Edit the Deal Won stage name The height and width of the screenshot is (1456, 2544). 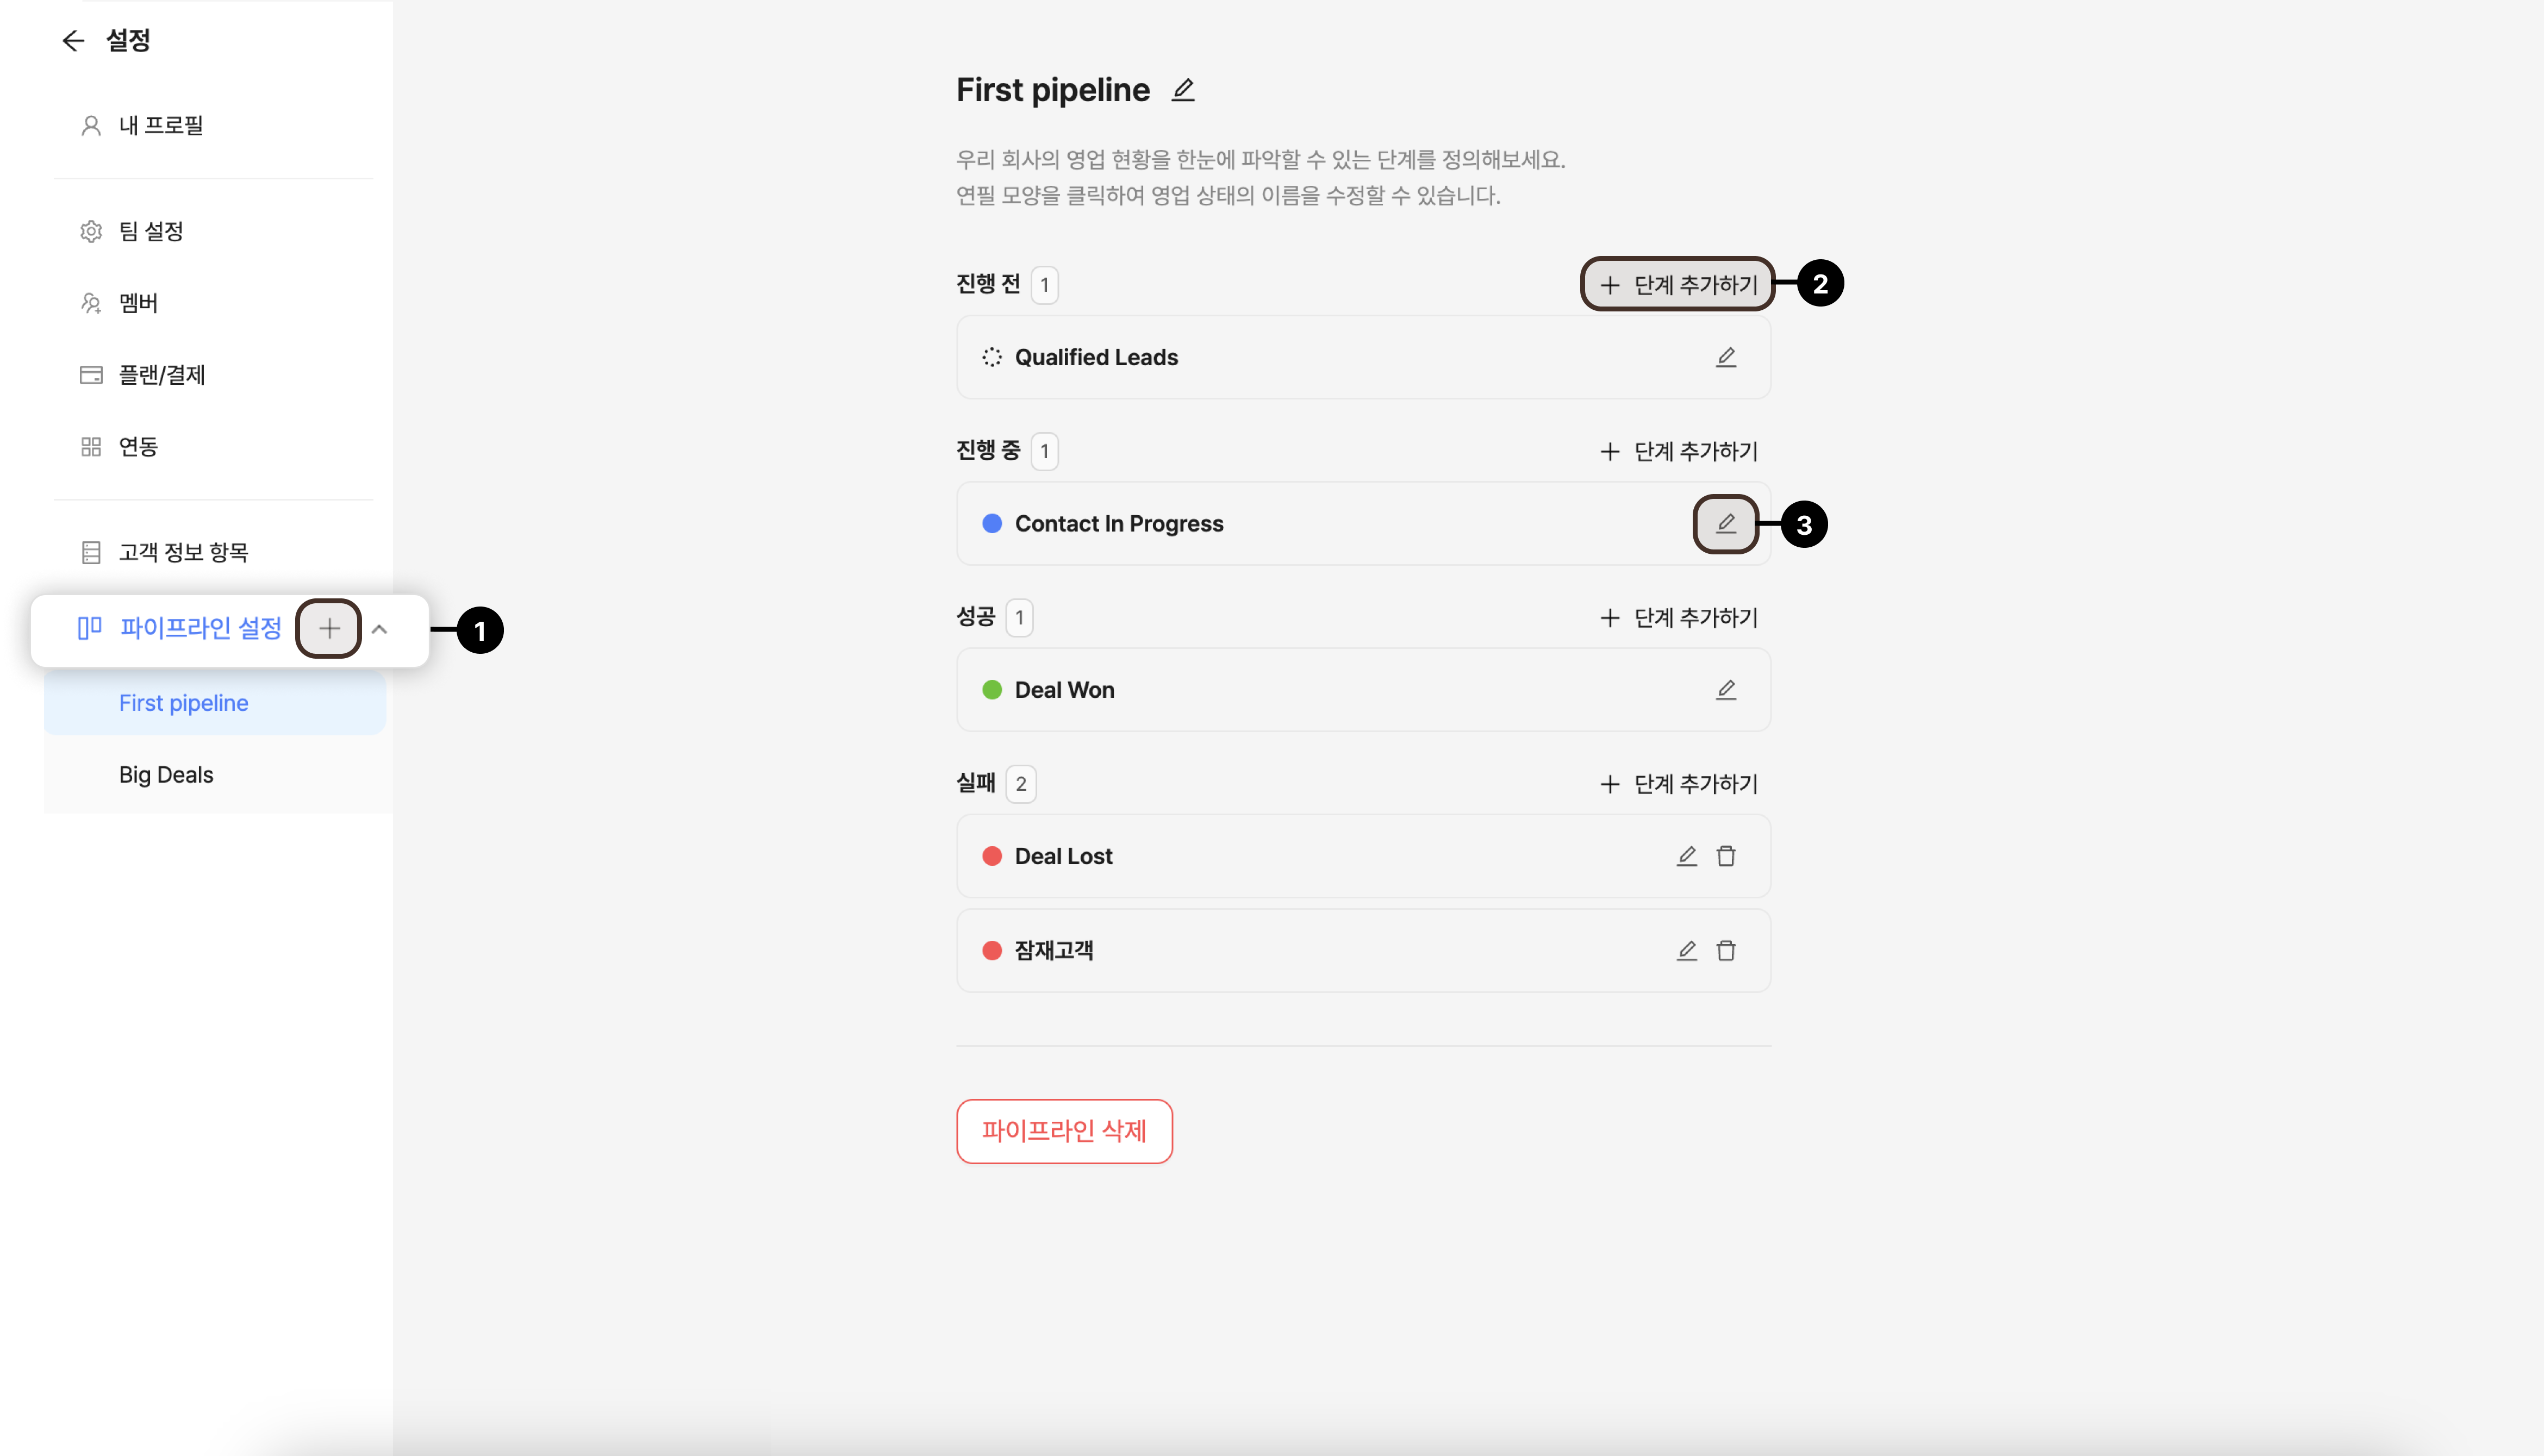click(x=1725, y=690)
